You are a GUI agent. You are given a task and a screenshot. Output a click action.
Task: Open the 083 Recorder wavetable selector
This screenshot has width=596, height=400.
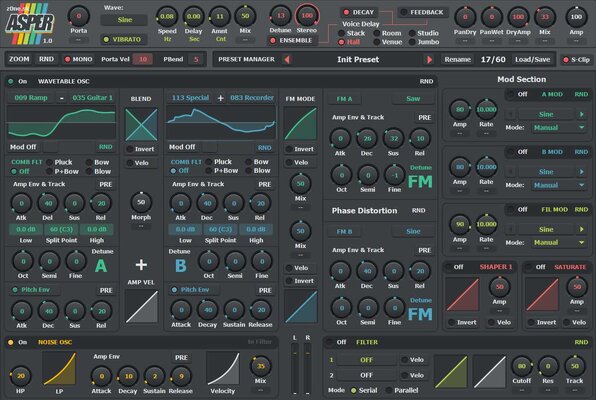click(x=252, y=98)
